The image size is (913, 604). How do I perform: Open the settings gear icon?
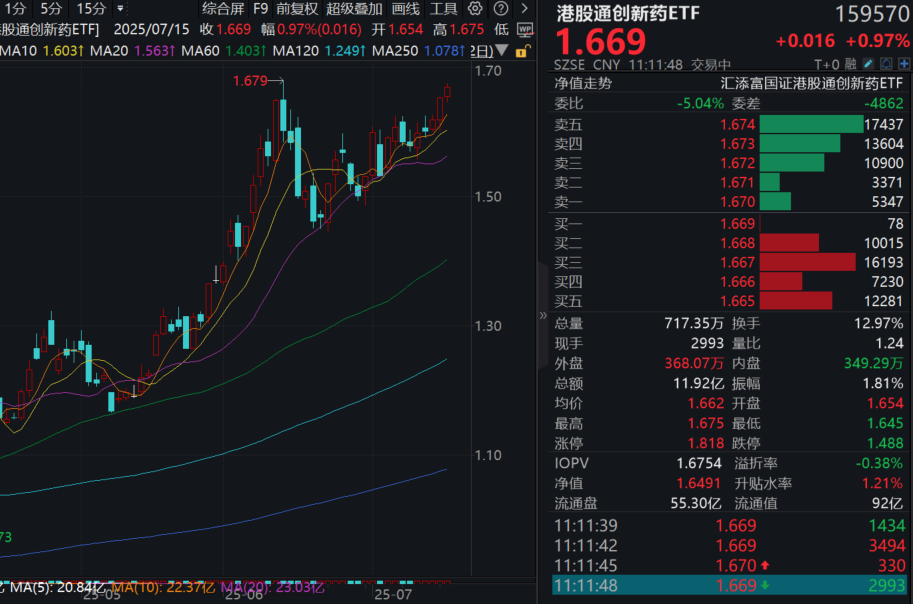pos(475,9)
